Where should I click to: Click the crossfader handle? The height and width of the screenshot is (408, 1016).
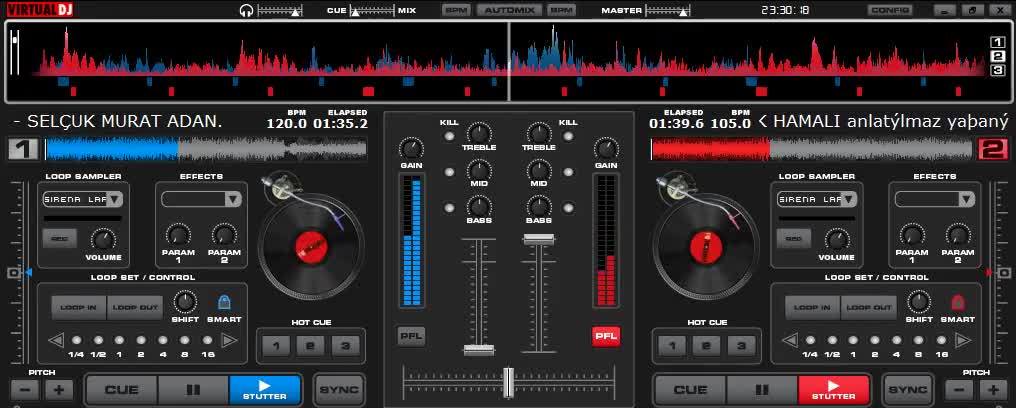509,382
